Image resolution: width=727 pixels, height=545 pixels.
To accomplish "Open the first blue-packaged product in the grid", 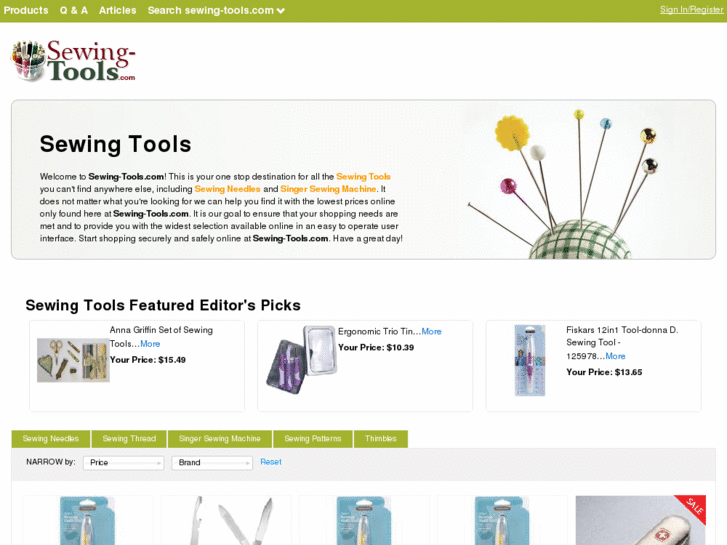I will coord(87,520).
